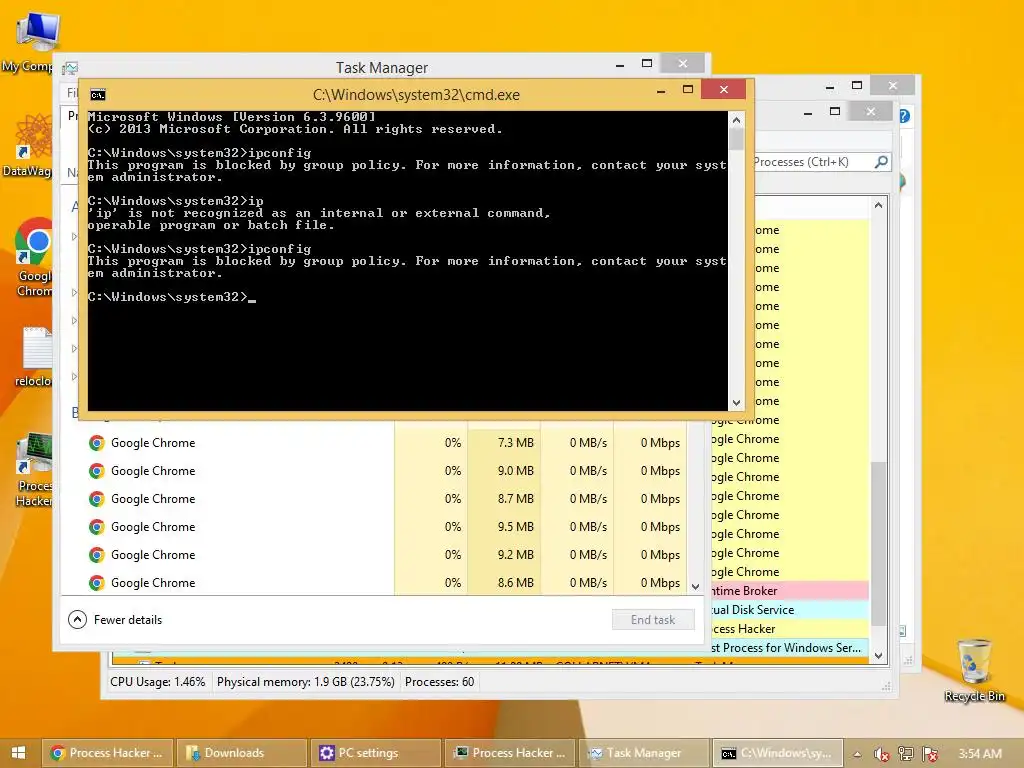The height and width of the screenshot is (768, 1024).
Task: Click the Physical memory 1.9 GB status entry
Action: [306, 682]
